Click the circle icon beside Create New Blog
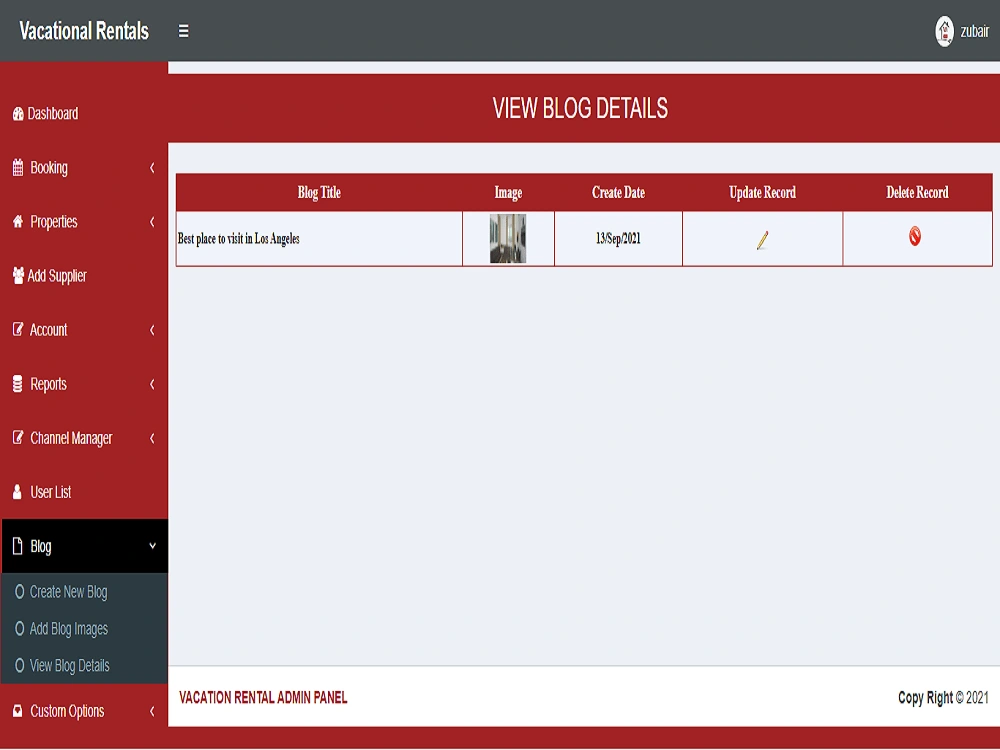The image size is (1000, 750). pyautogui.click(x=19, y=592)
